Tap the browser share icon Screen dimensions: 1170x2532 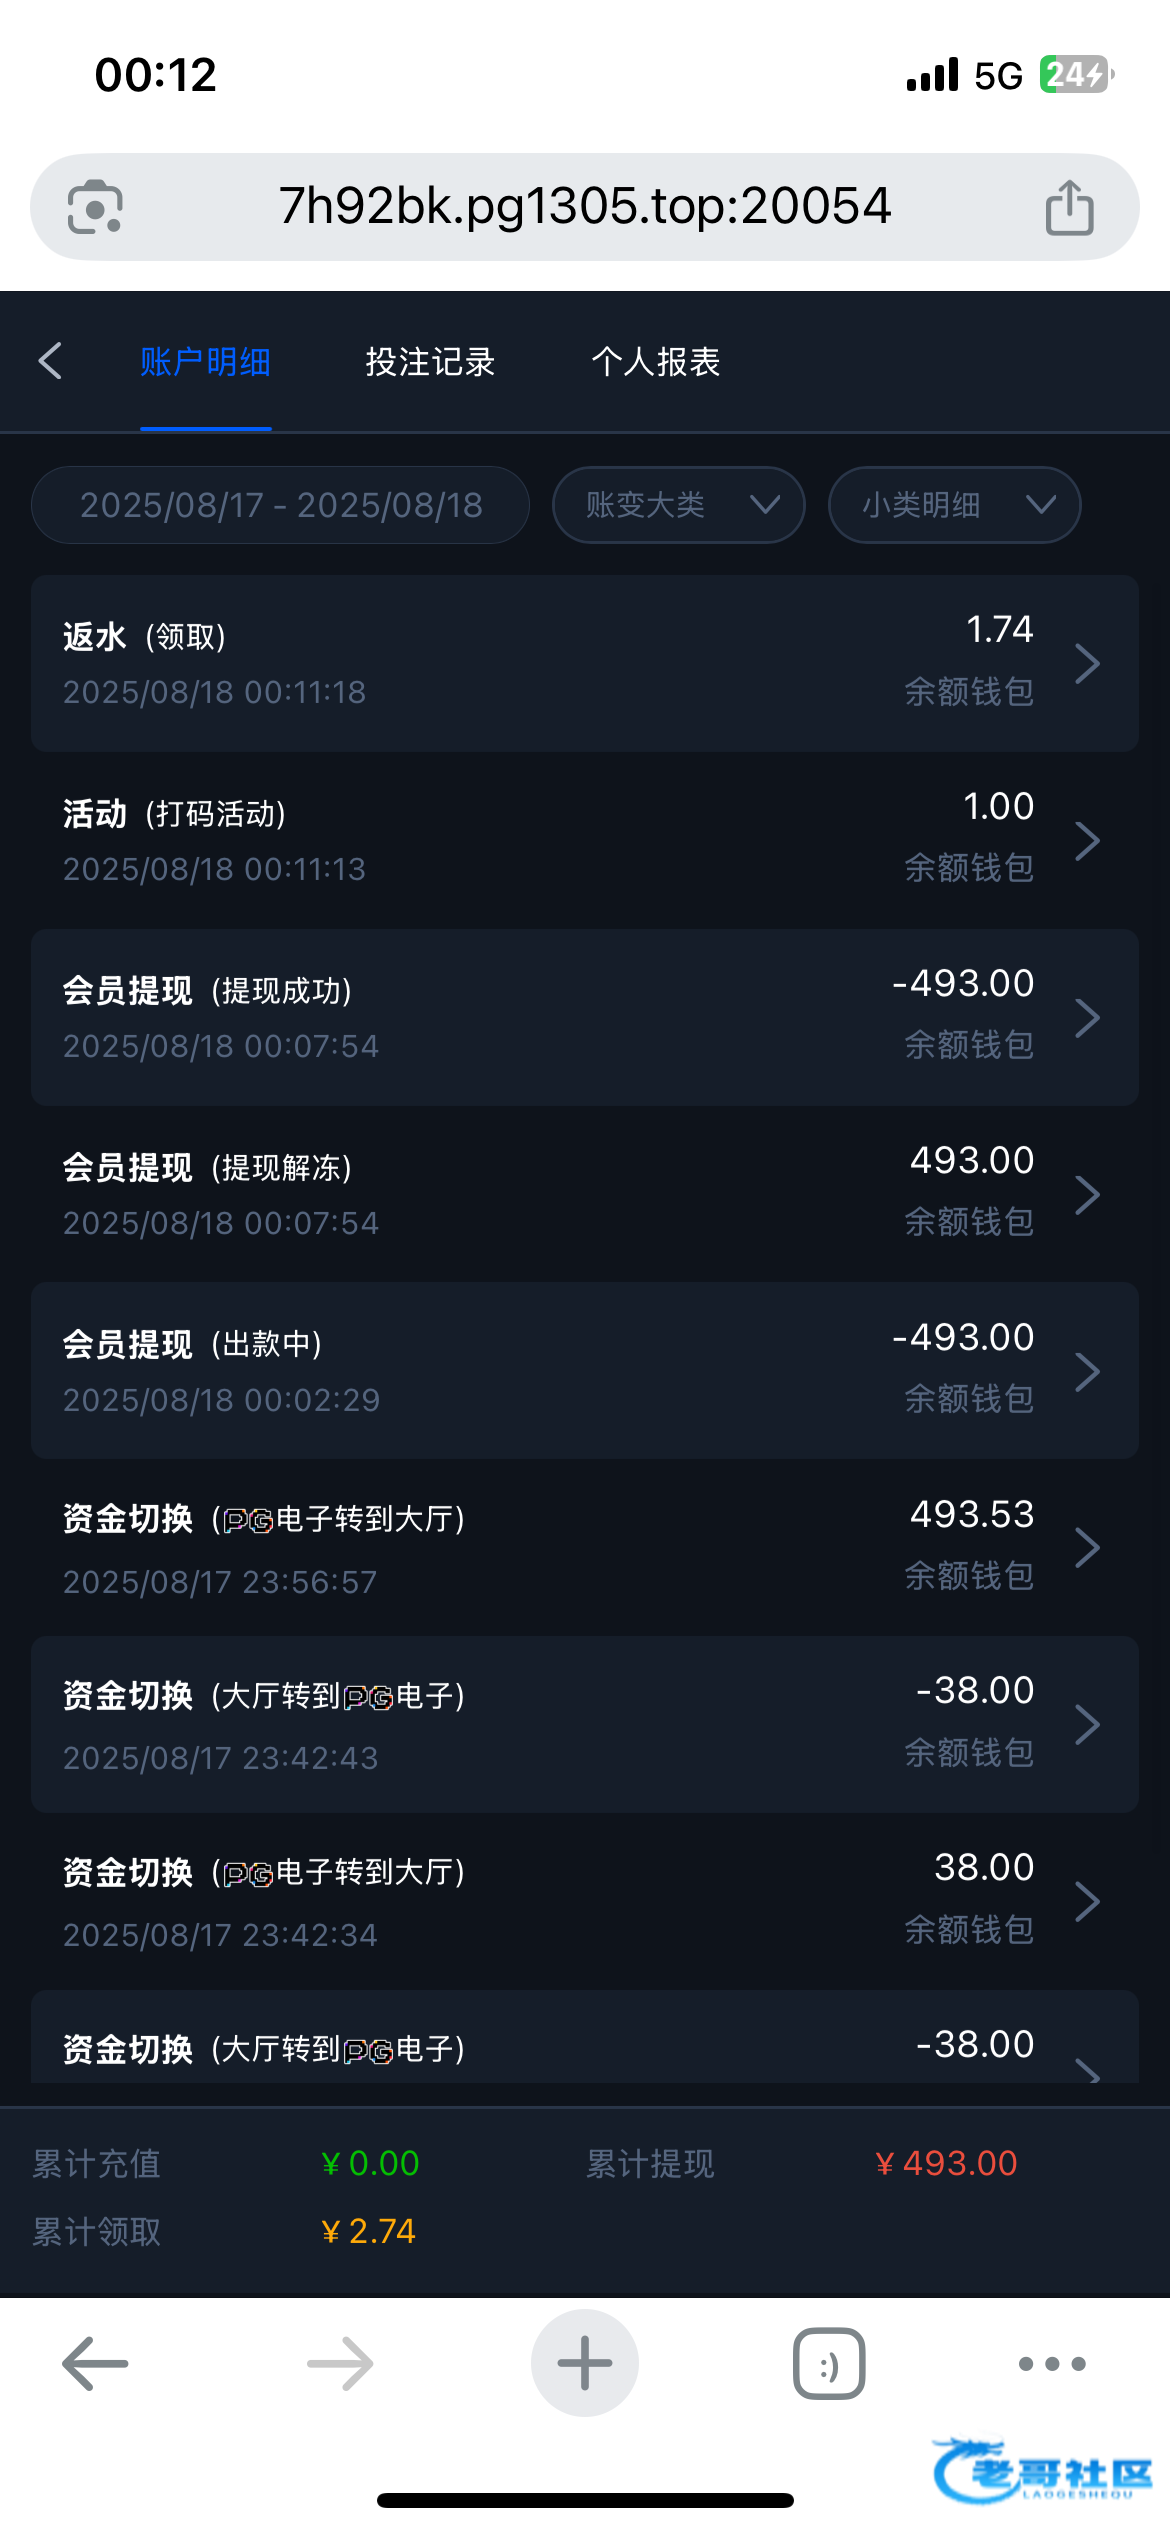point(1069,207)
